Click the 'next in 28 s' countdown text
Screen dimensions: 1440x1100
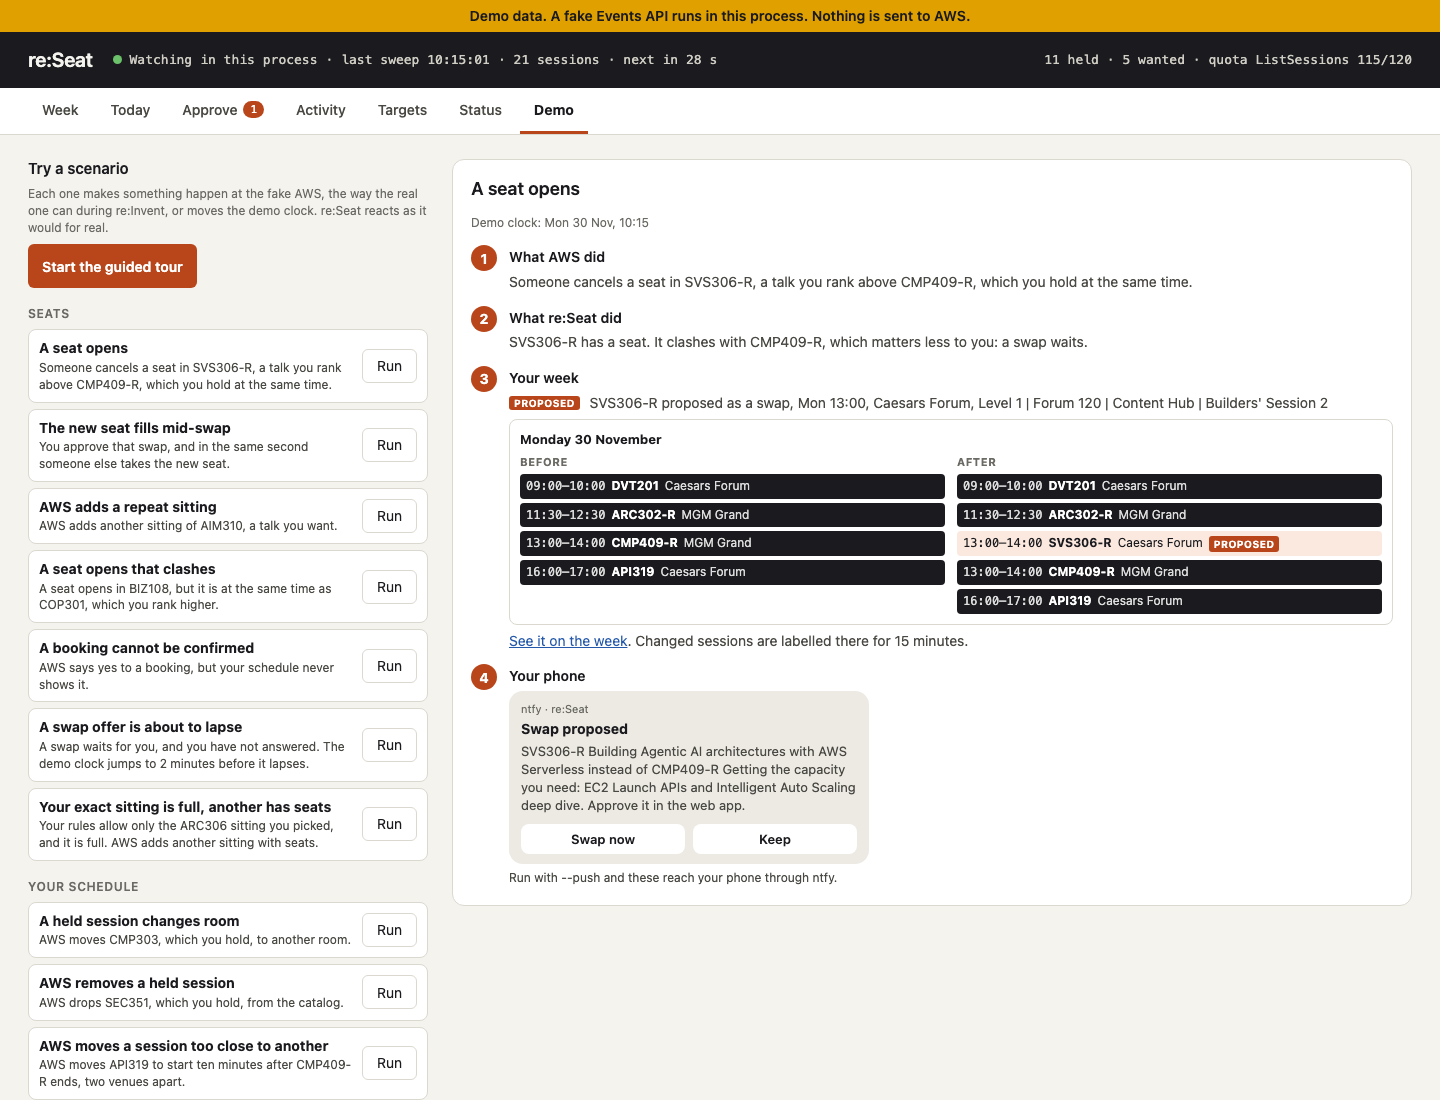coord(670,60)
